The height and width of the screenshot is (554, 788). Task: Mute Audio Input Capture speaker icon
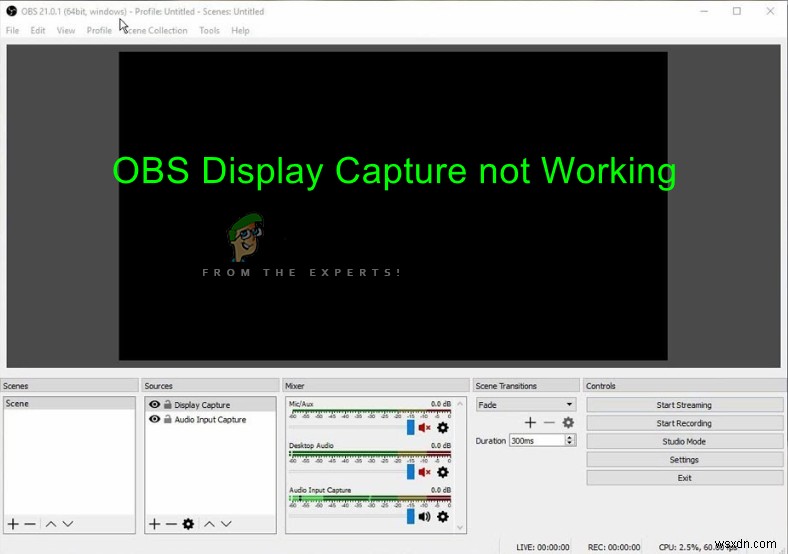425,516
